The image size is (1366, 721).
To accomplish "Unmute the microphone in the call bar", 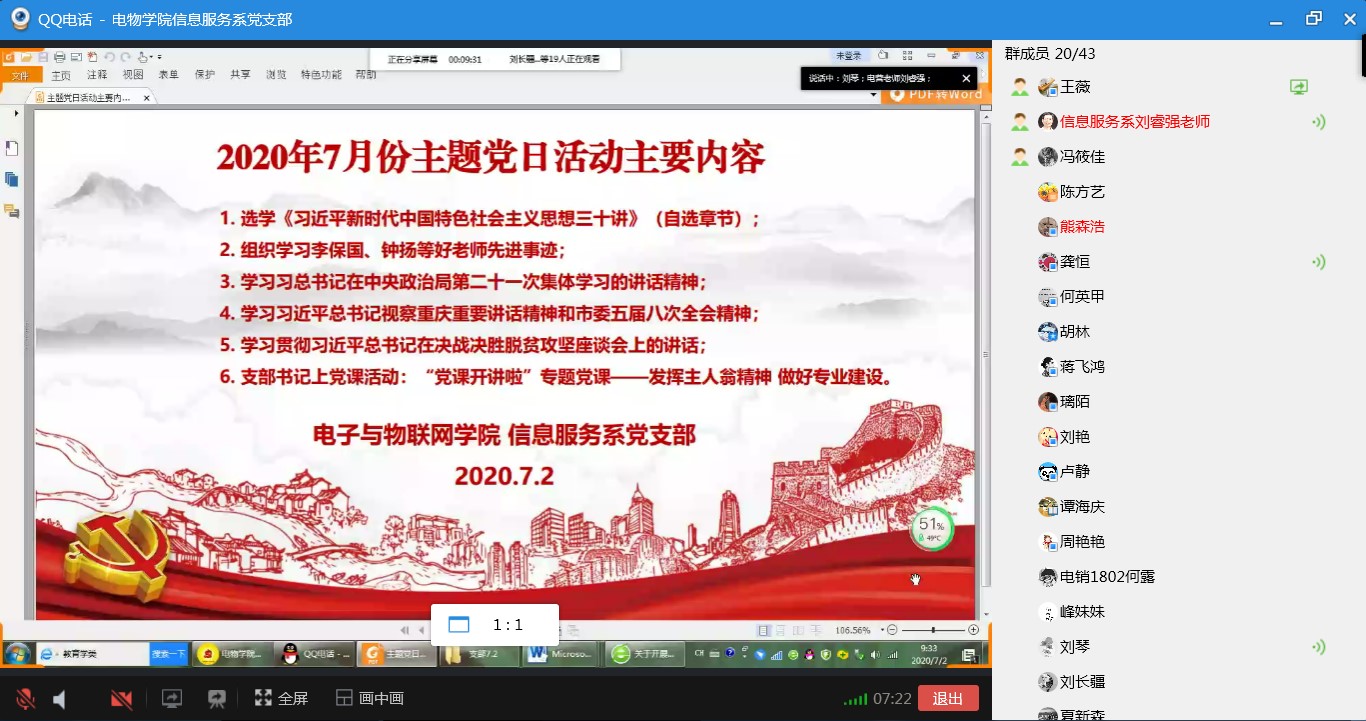I will click(25, 699).
